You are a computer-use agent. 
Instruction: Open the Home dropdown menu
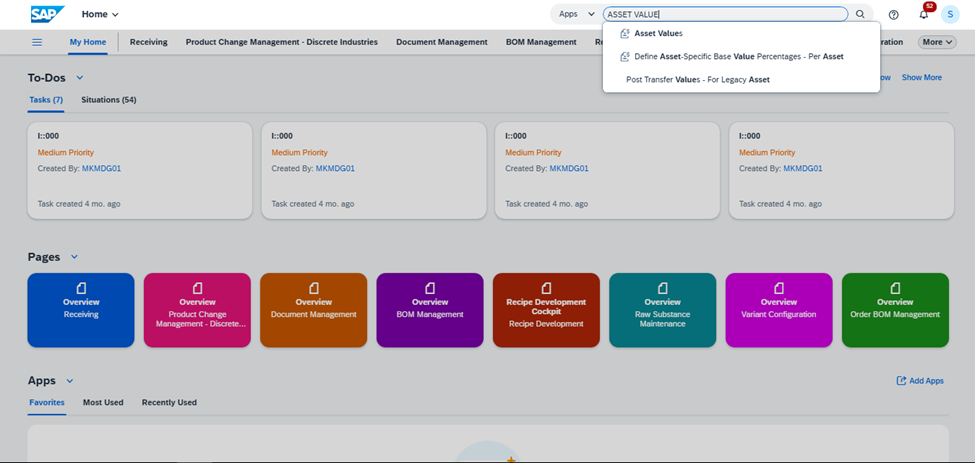tap(100, 14)
